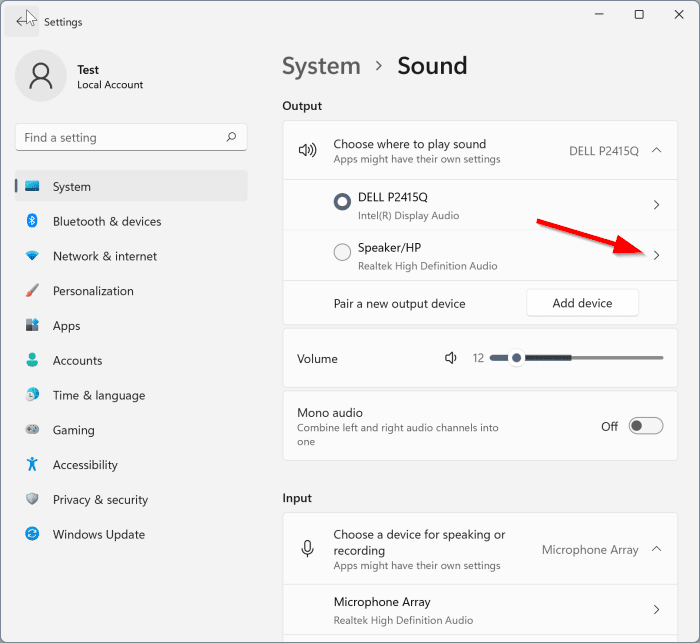Click the Apps icon in sidebar
700x643 pixels.
tap(32, 325)
